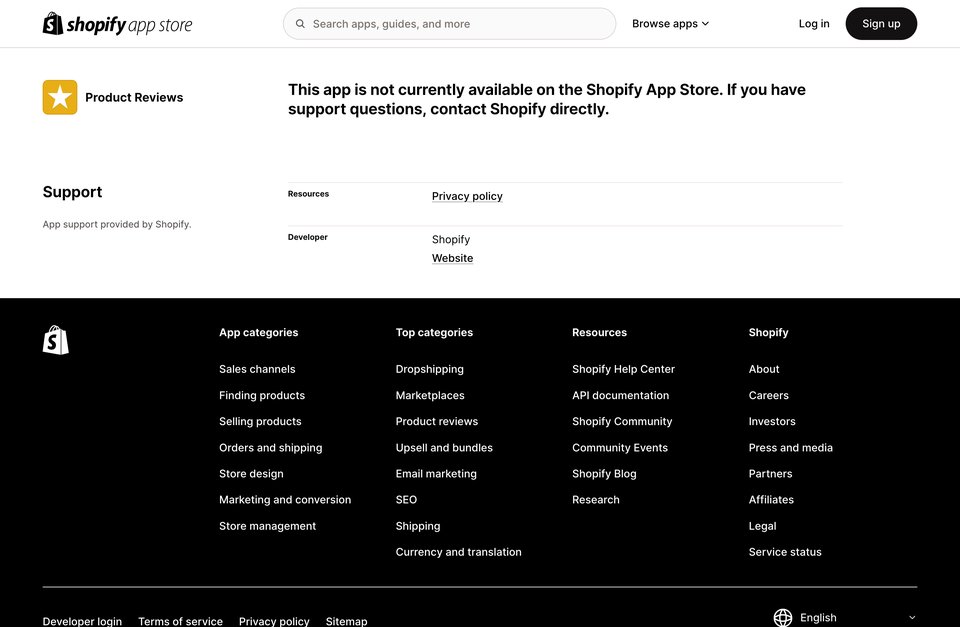
Task: Click the Product Reviews star icon
Action: pos(60,97)
